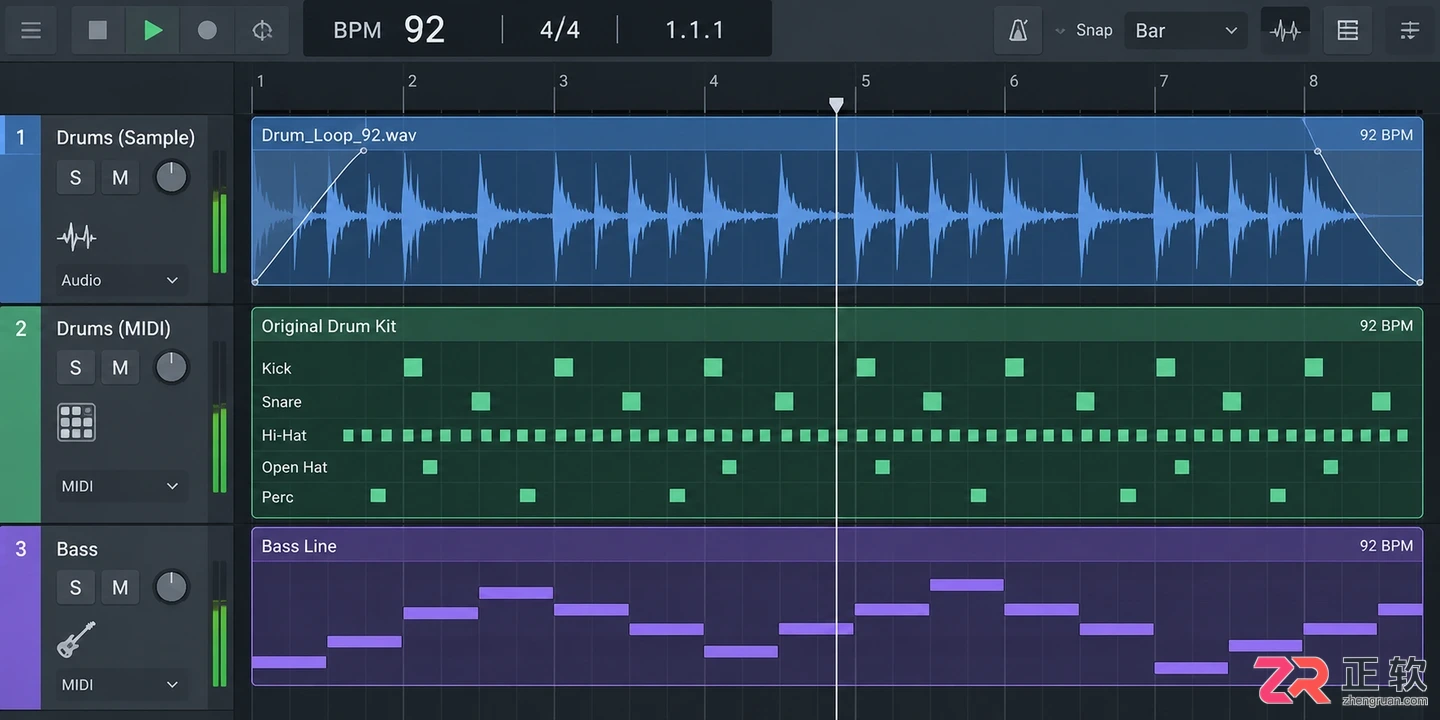Click the Perc row label
The image size is (1440, 720).
pos(277,497)
